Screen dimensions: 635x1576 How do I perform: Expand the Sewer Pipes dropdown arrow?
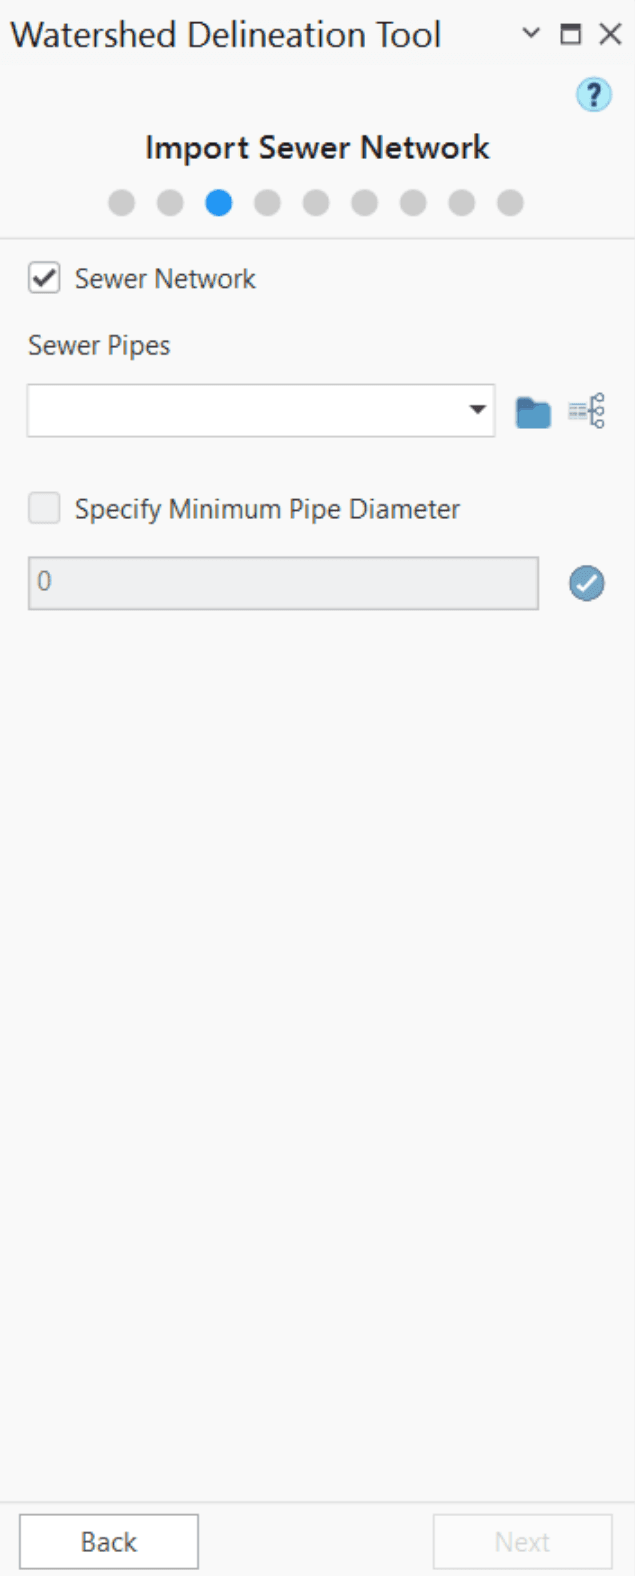[x=477, y=410]
